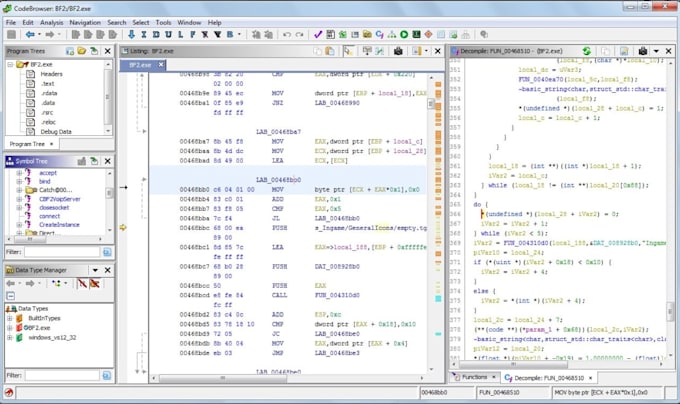Open the dropdown arrow next to 'B' bookmark icon
The height and width of the screenshot is (404, 680).
pos(239,35)
